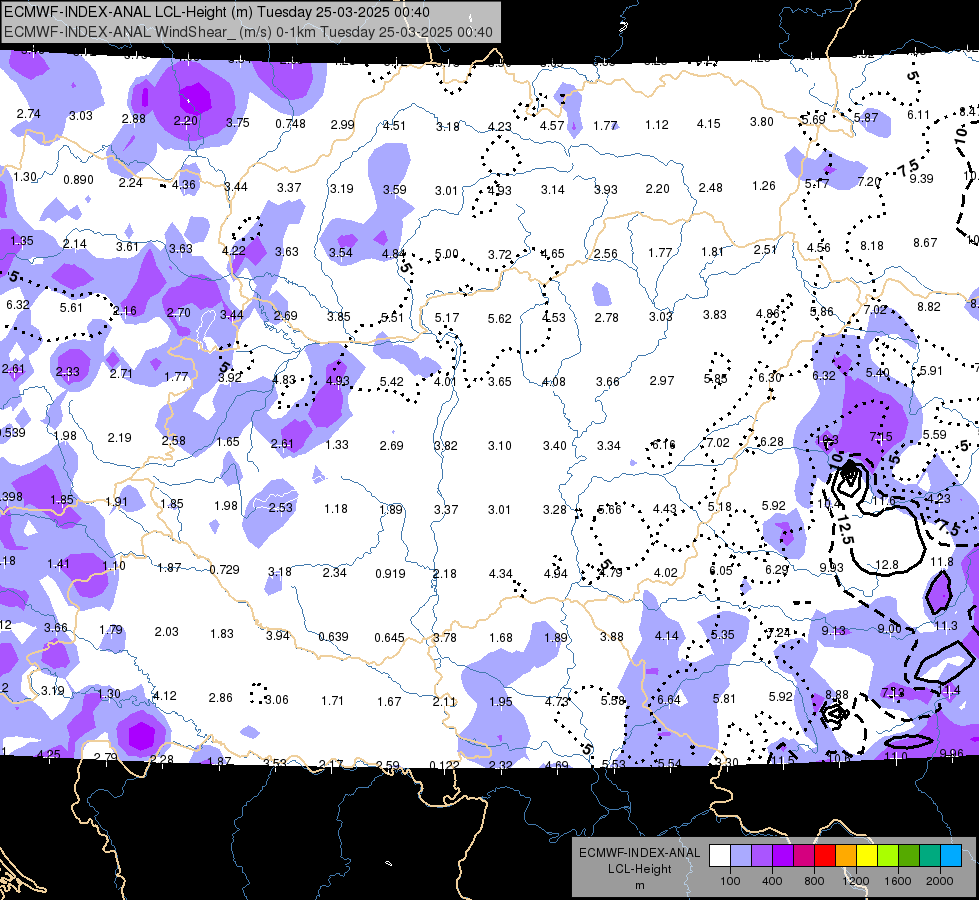
Task: Select the map value 0.729
Action: 224,570
